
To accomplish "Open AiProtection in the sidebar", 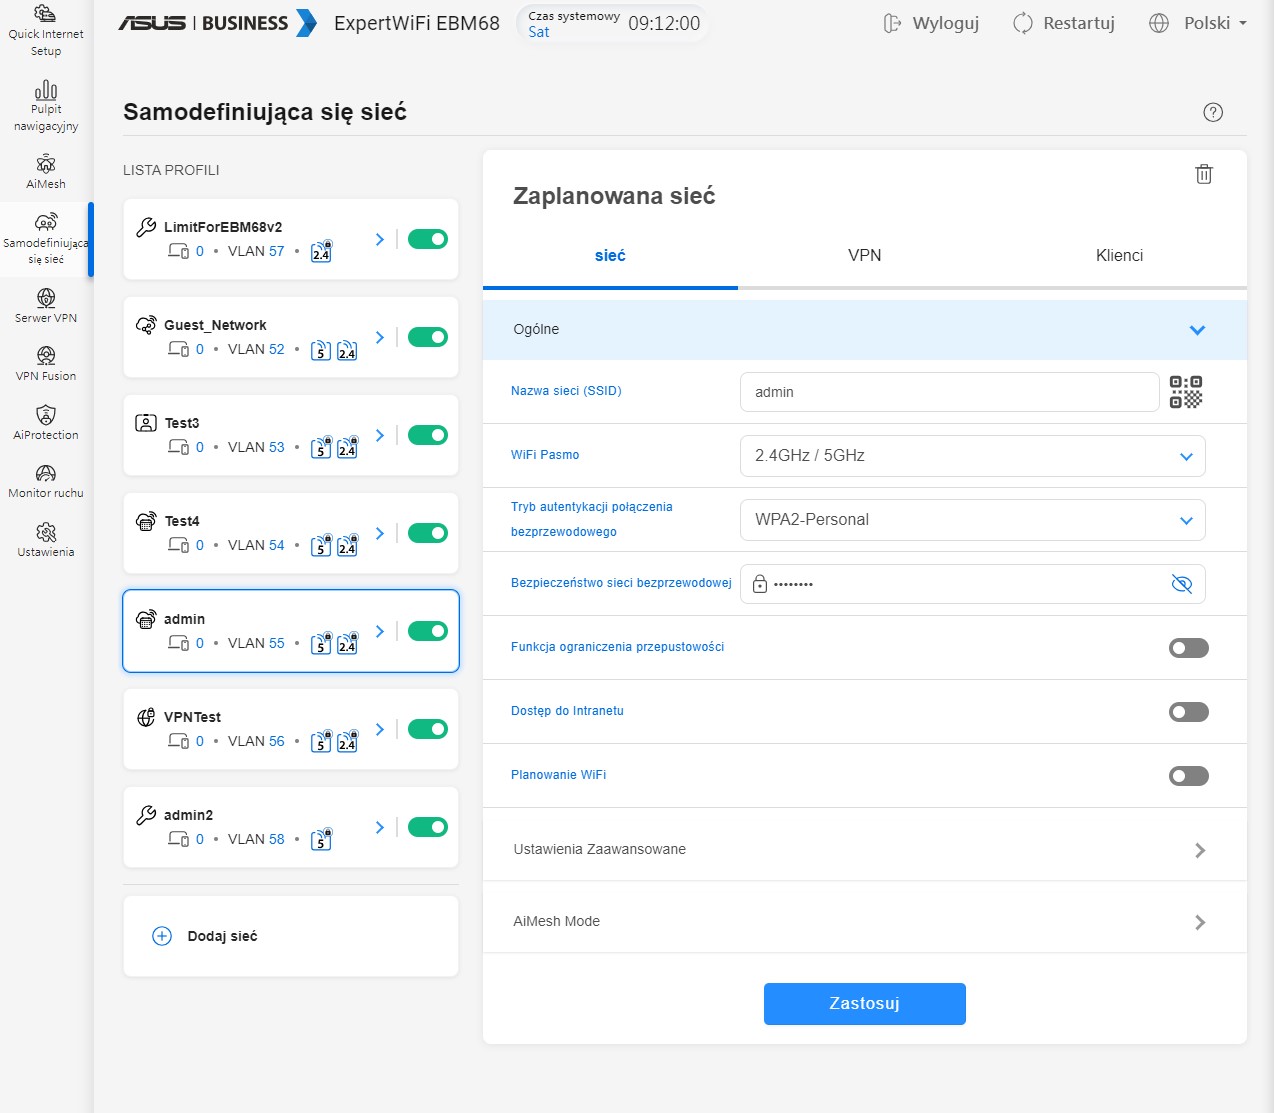I will (46, 422).
